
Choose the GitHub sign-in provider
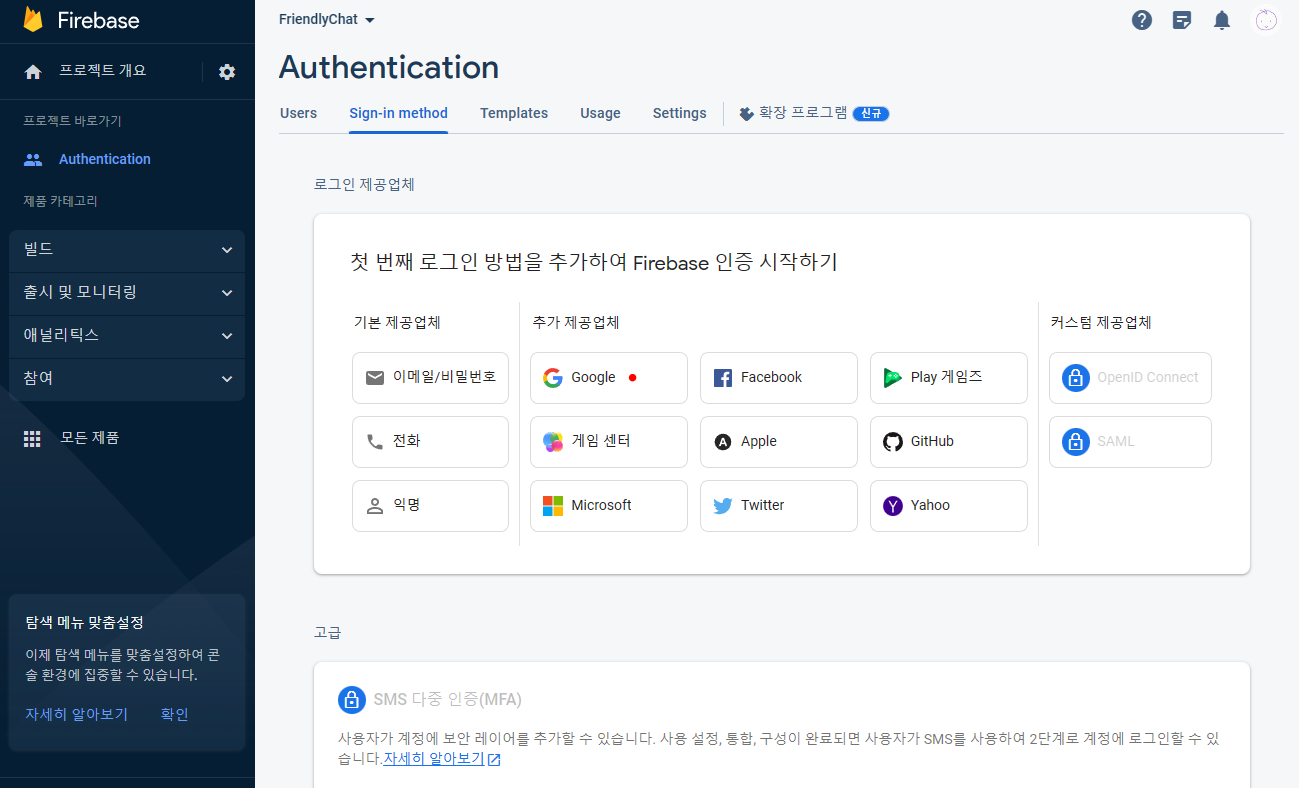tap(949, 442)
